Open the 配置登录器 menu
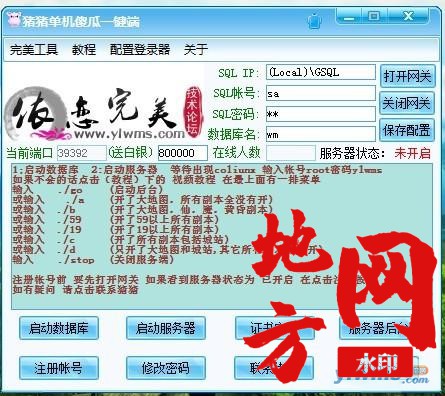The image size is (445, 396). point(140,50)
